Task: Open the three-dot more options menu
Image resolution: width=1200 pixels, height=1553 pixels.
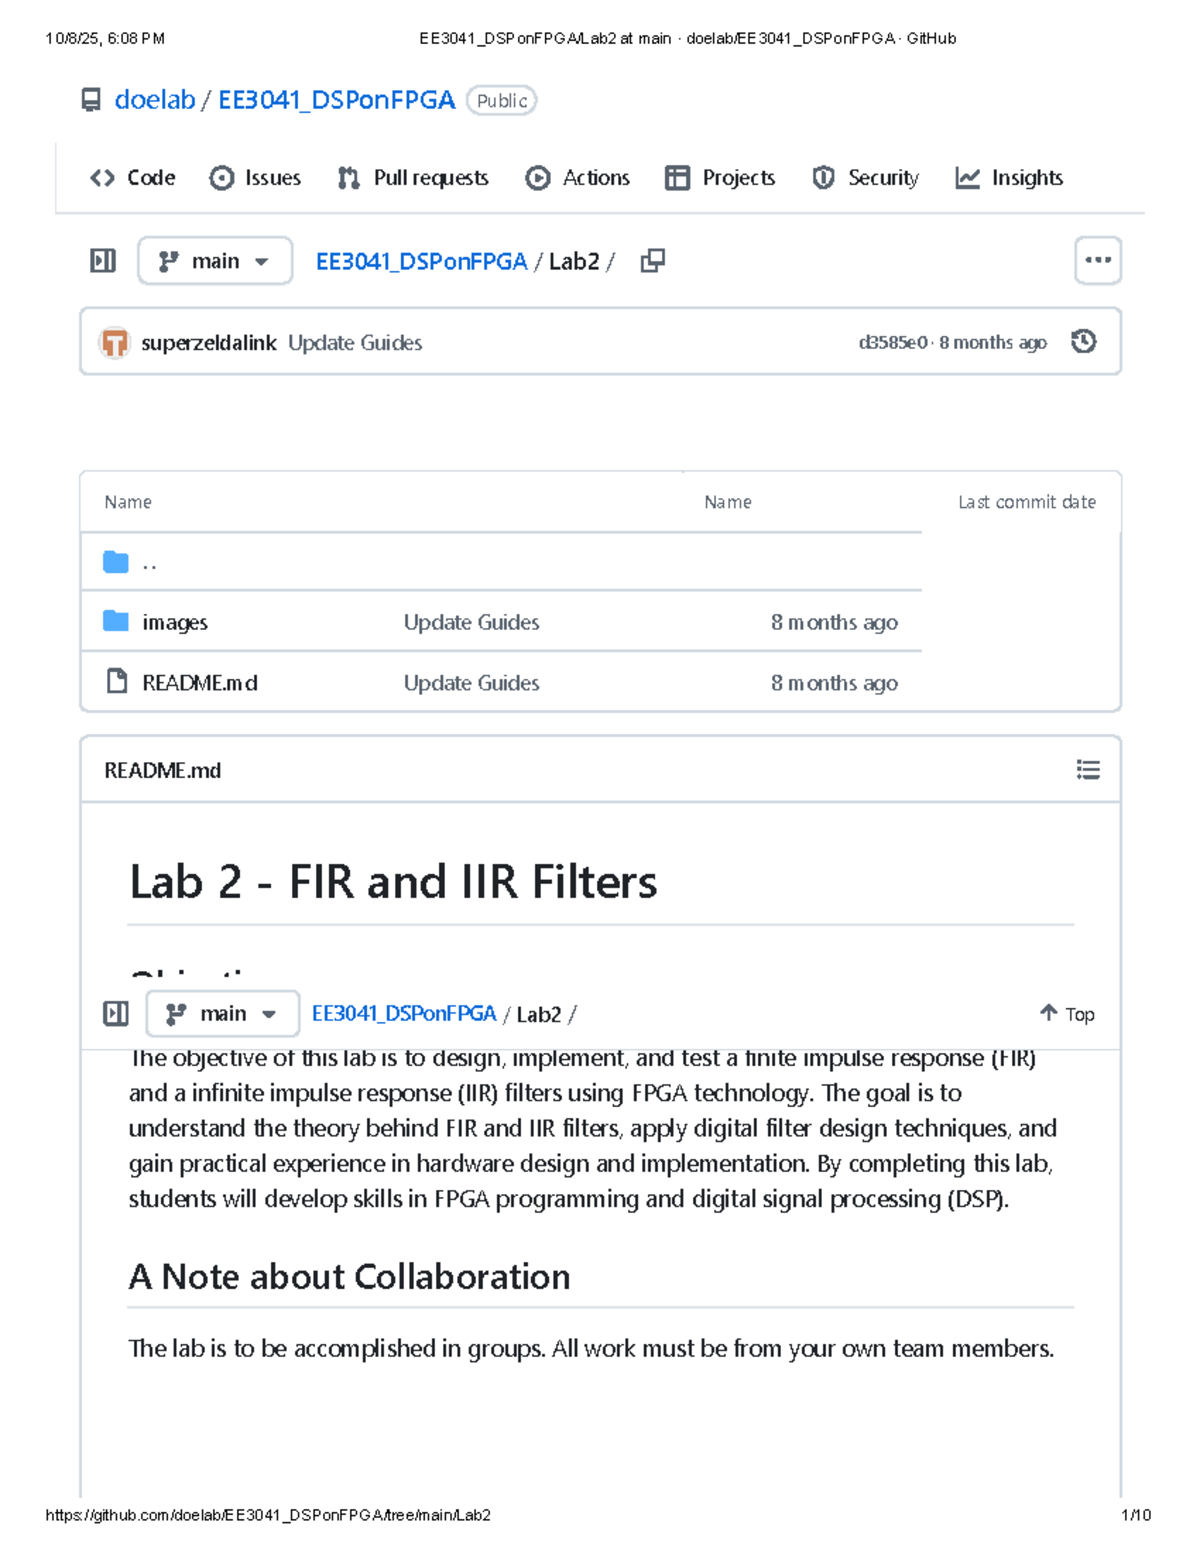Action: (1098, 260)
